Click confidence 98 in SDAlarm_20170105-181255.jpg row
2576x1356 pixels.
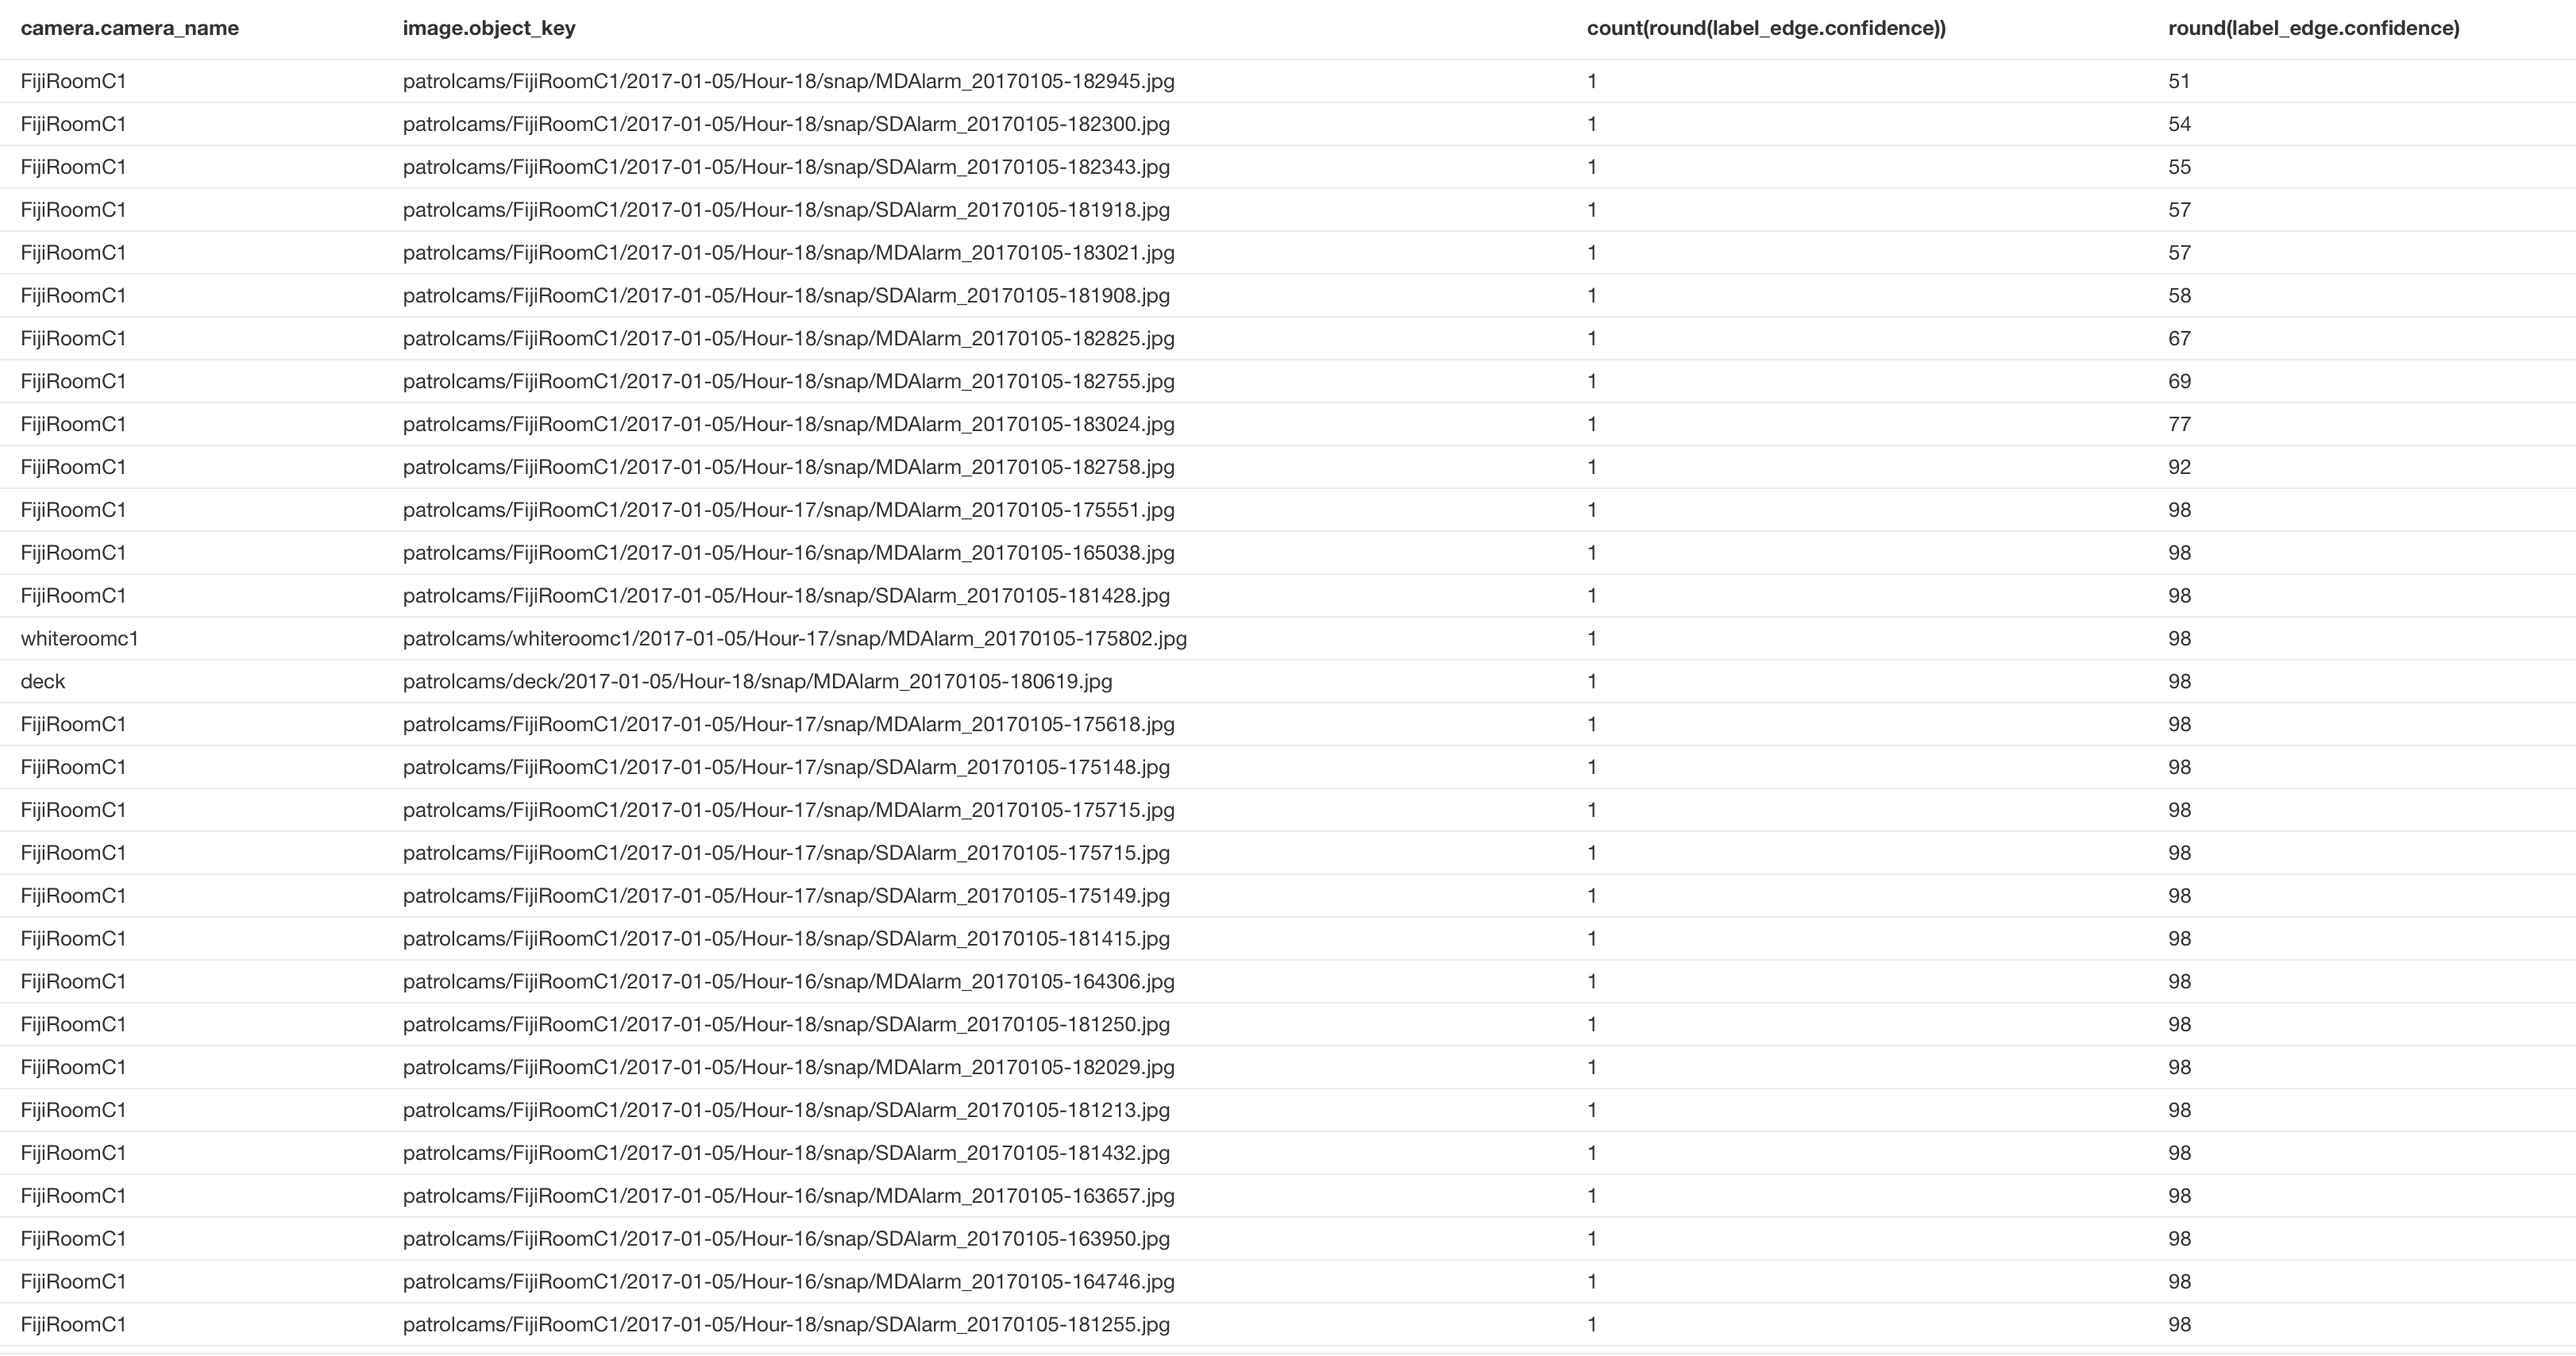2179,1325
